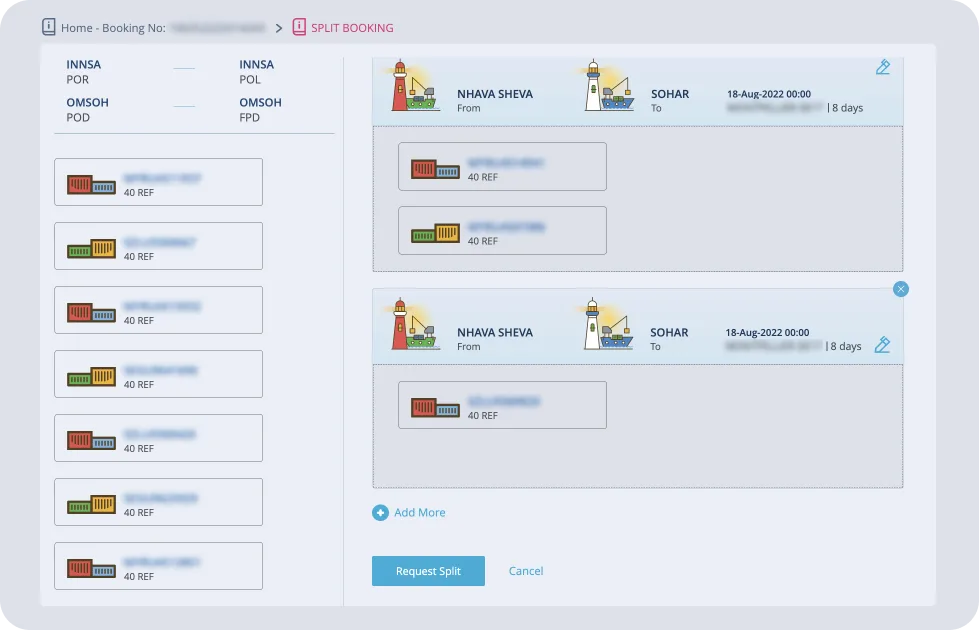Click the INNSA POR label

[84, 72]
